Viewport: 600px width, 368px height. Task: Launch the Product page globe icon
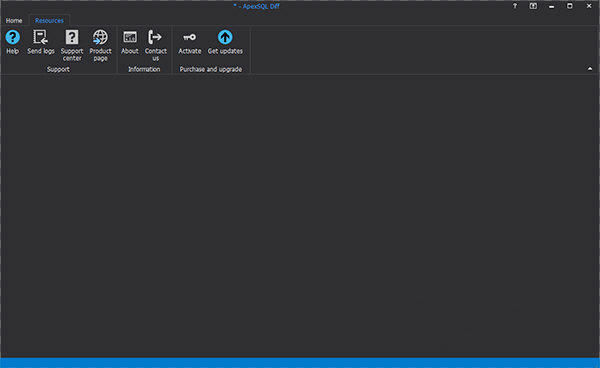tap(100, 37)
